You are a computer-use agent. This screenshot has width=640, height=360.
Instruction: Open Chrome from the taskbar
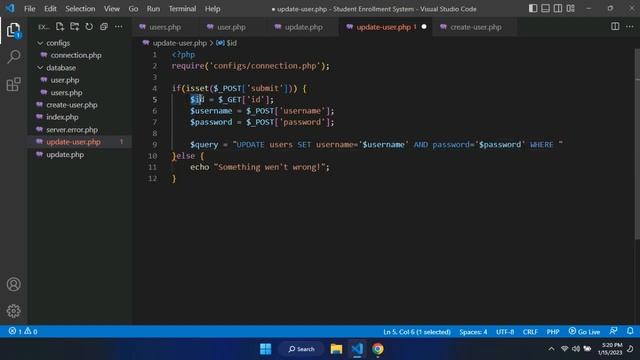click(378, 349)
